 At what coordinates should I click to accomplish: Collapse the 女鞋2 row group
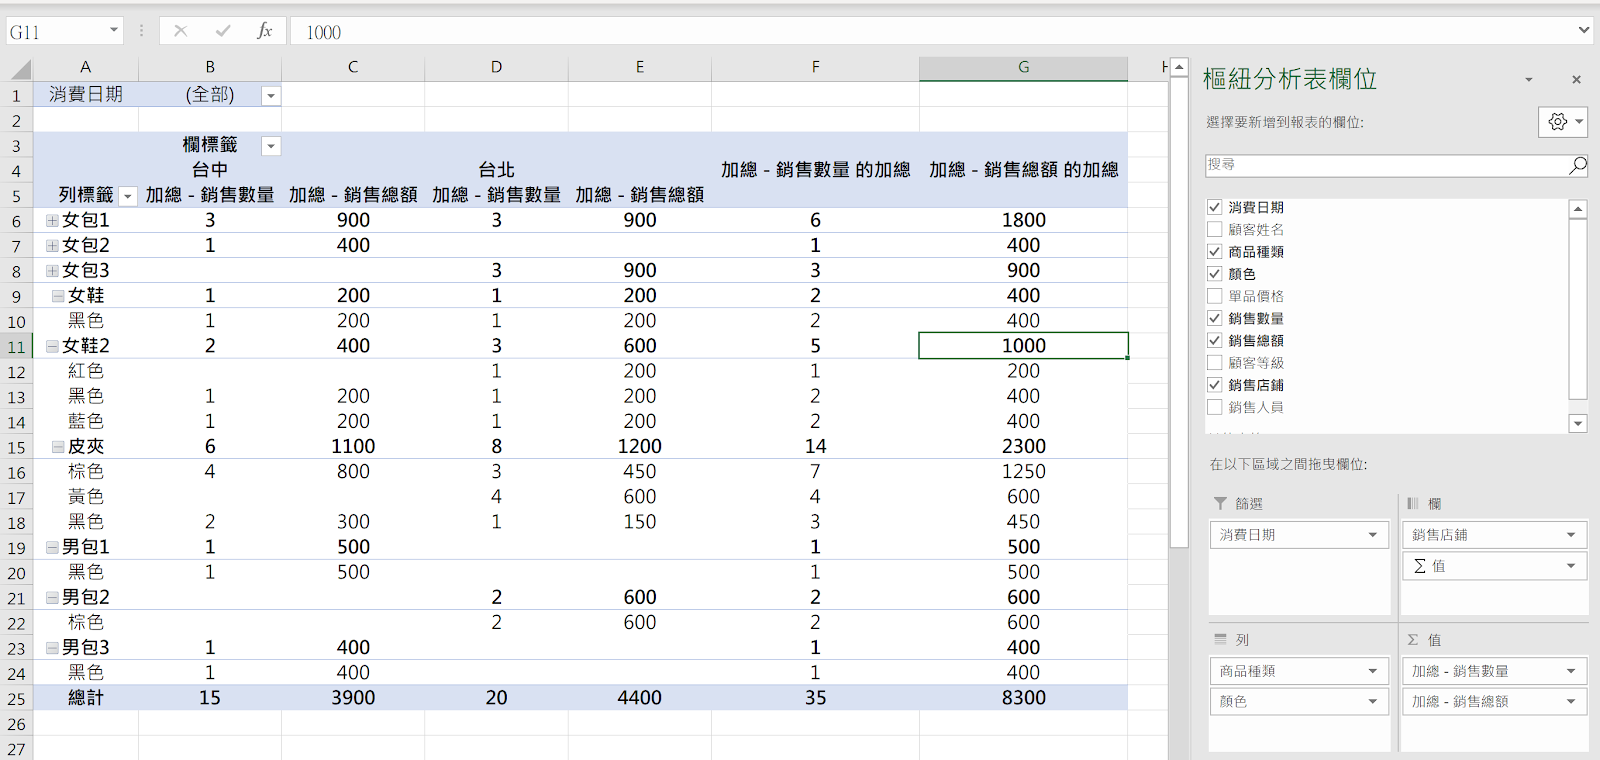tap(52, 346)
